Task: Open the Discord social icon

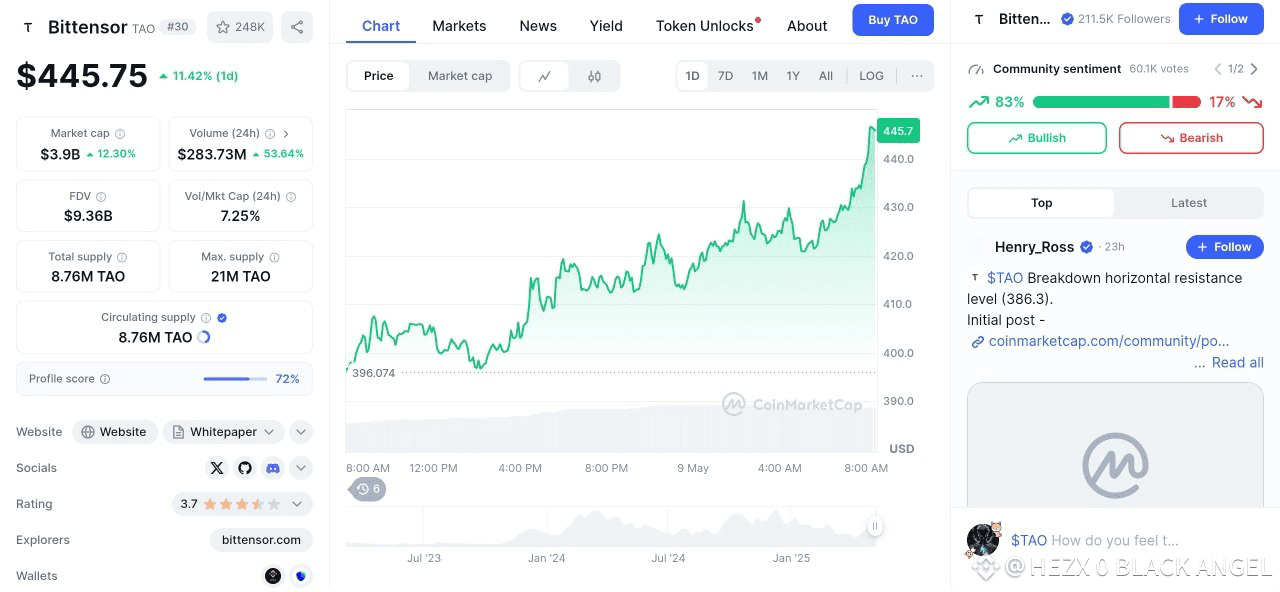Action: point(273,468)
